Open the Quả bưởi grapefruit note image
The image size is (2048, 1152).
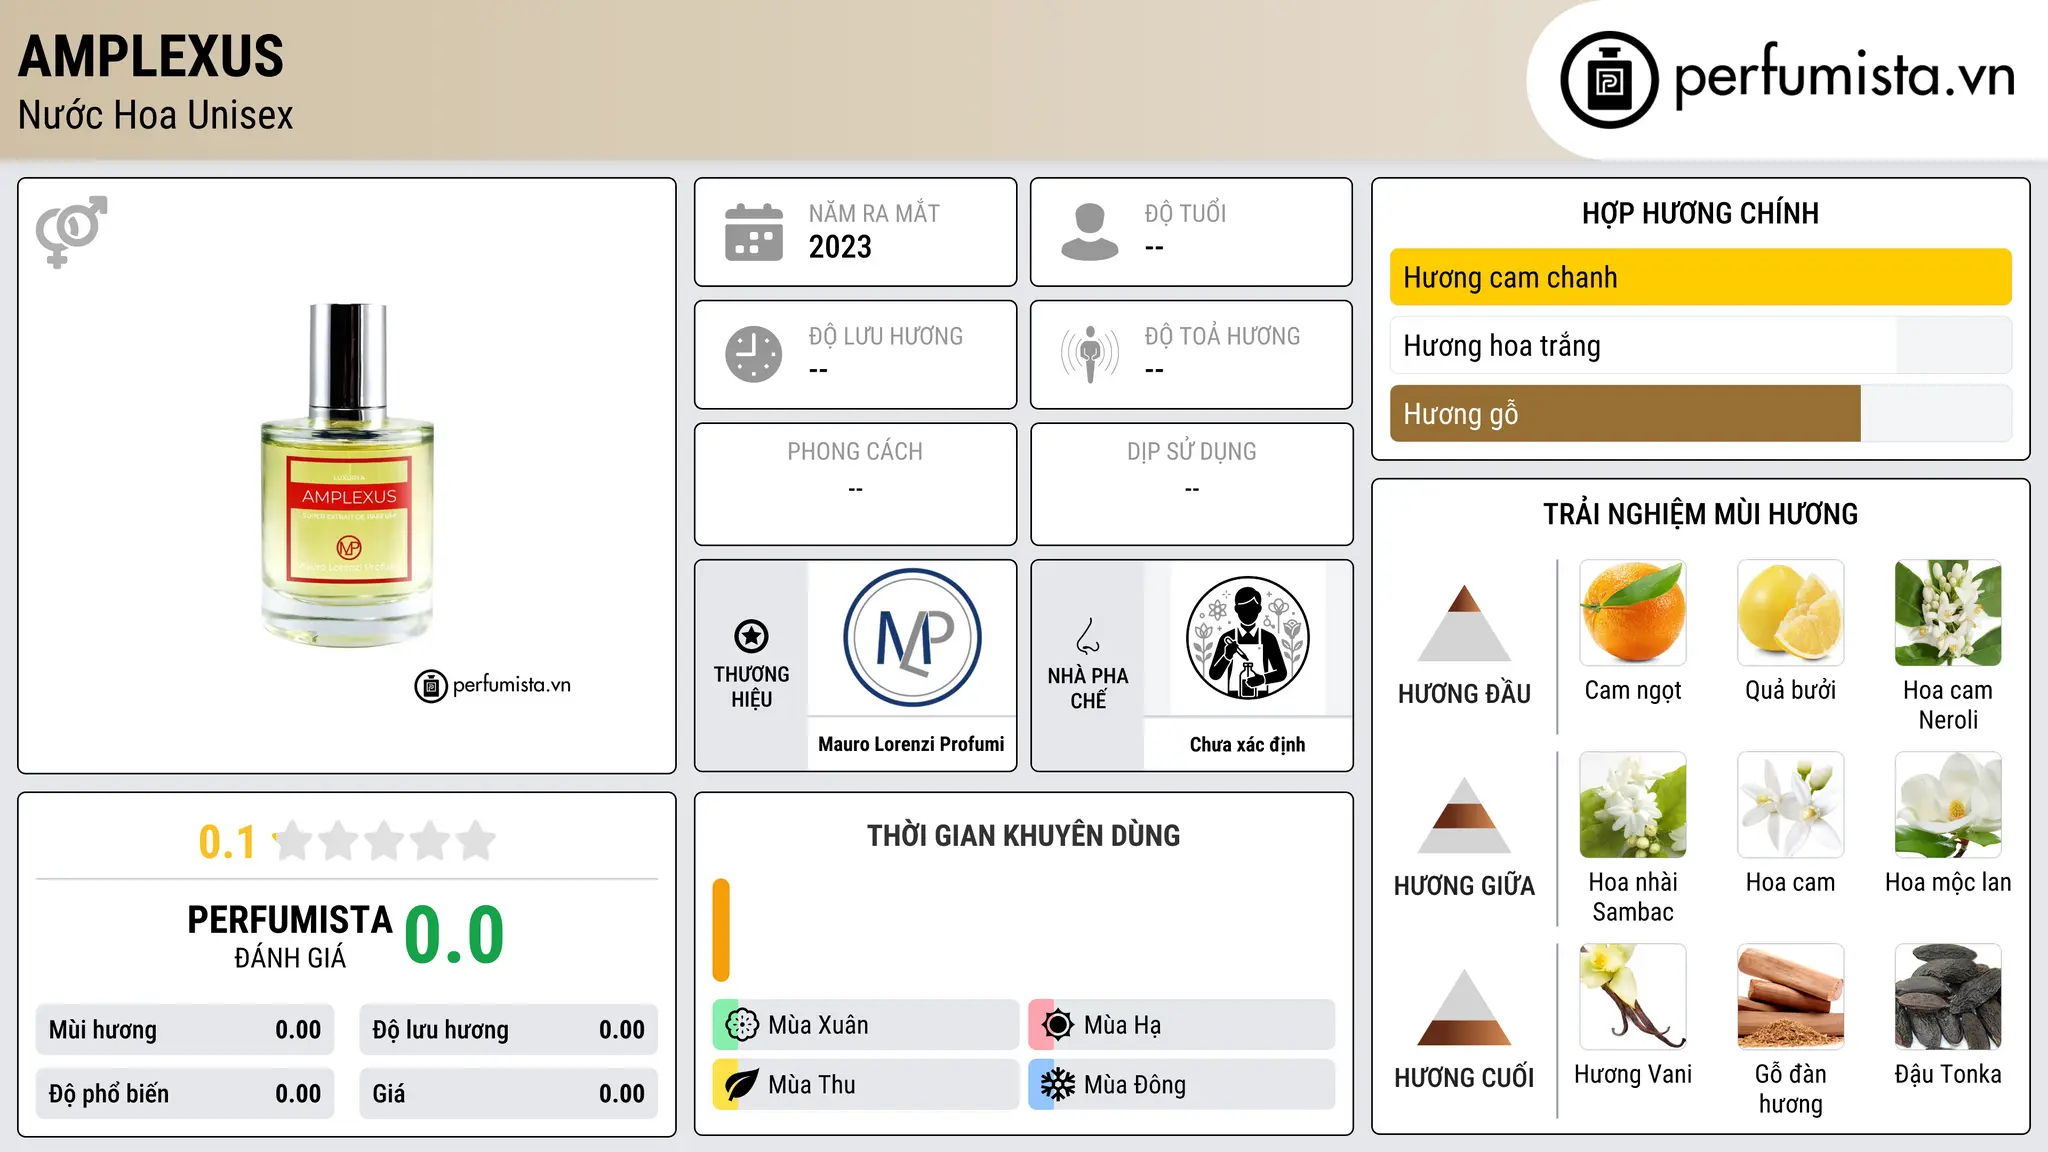(1791, 613)
